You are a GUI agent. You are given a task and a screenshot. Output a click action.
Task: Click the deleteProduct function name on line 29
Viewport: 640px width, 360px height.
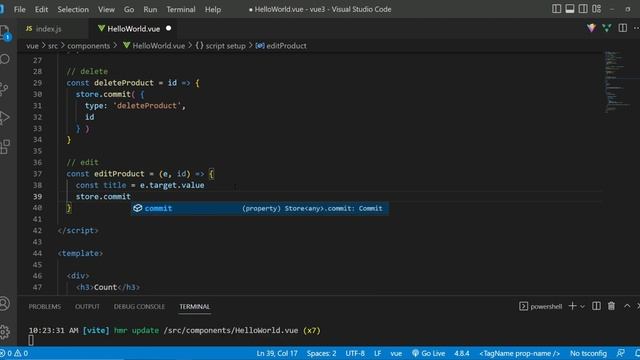tap(124, 83)
